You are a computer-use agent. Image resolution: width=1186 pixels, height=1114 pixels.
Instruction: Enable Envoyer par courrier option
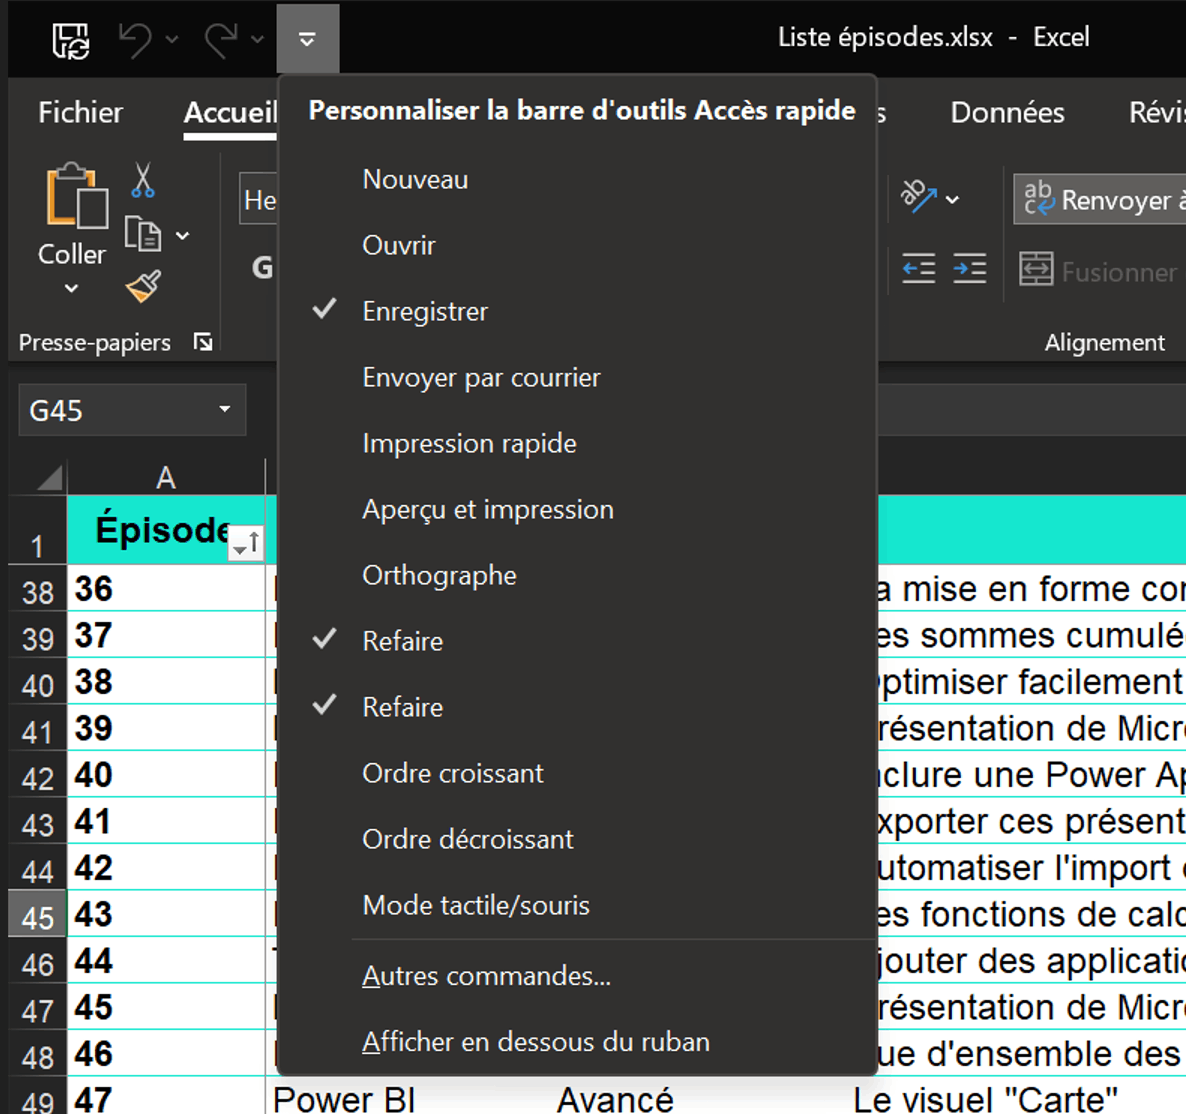coord(577,377)
